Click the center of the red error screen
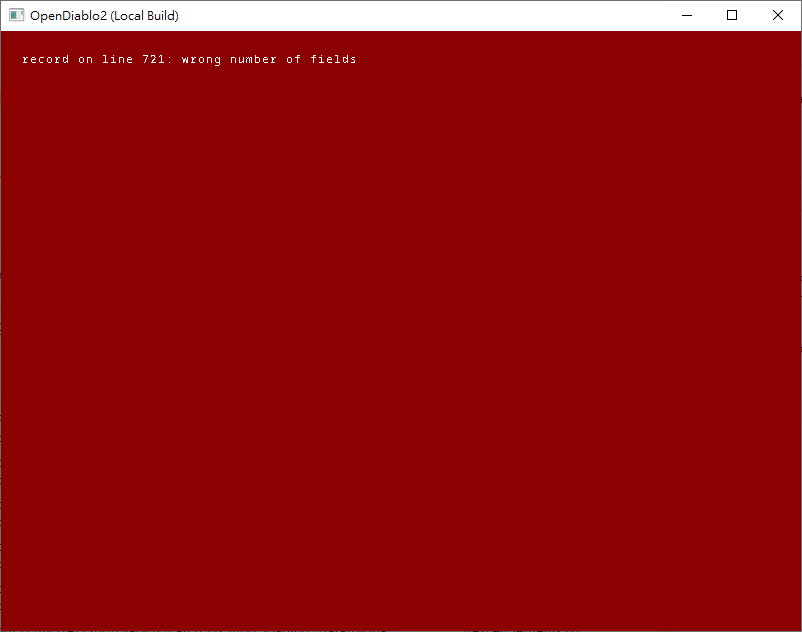This screenshot has width=802, height=632. click(x=401, y=330)
